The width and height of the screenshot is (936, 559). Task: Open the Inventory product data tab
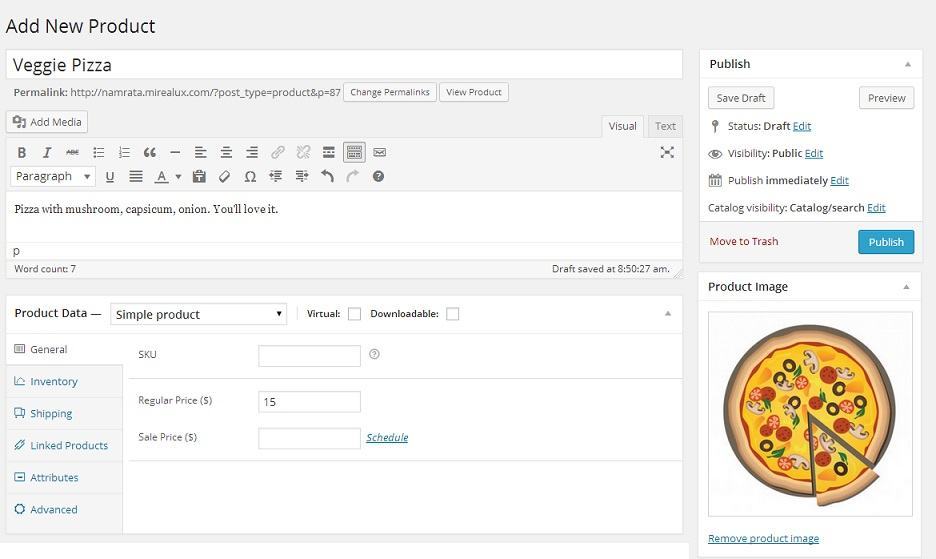click(54, 382)
